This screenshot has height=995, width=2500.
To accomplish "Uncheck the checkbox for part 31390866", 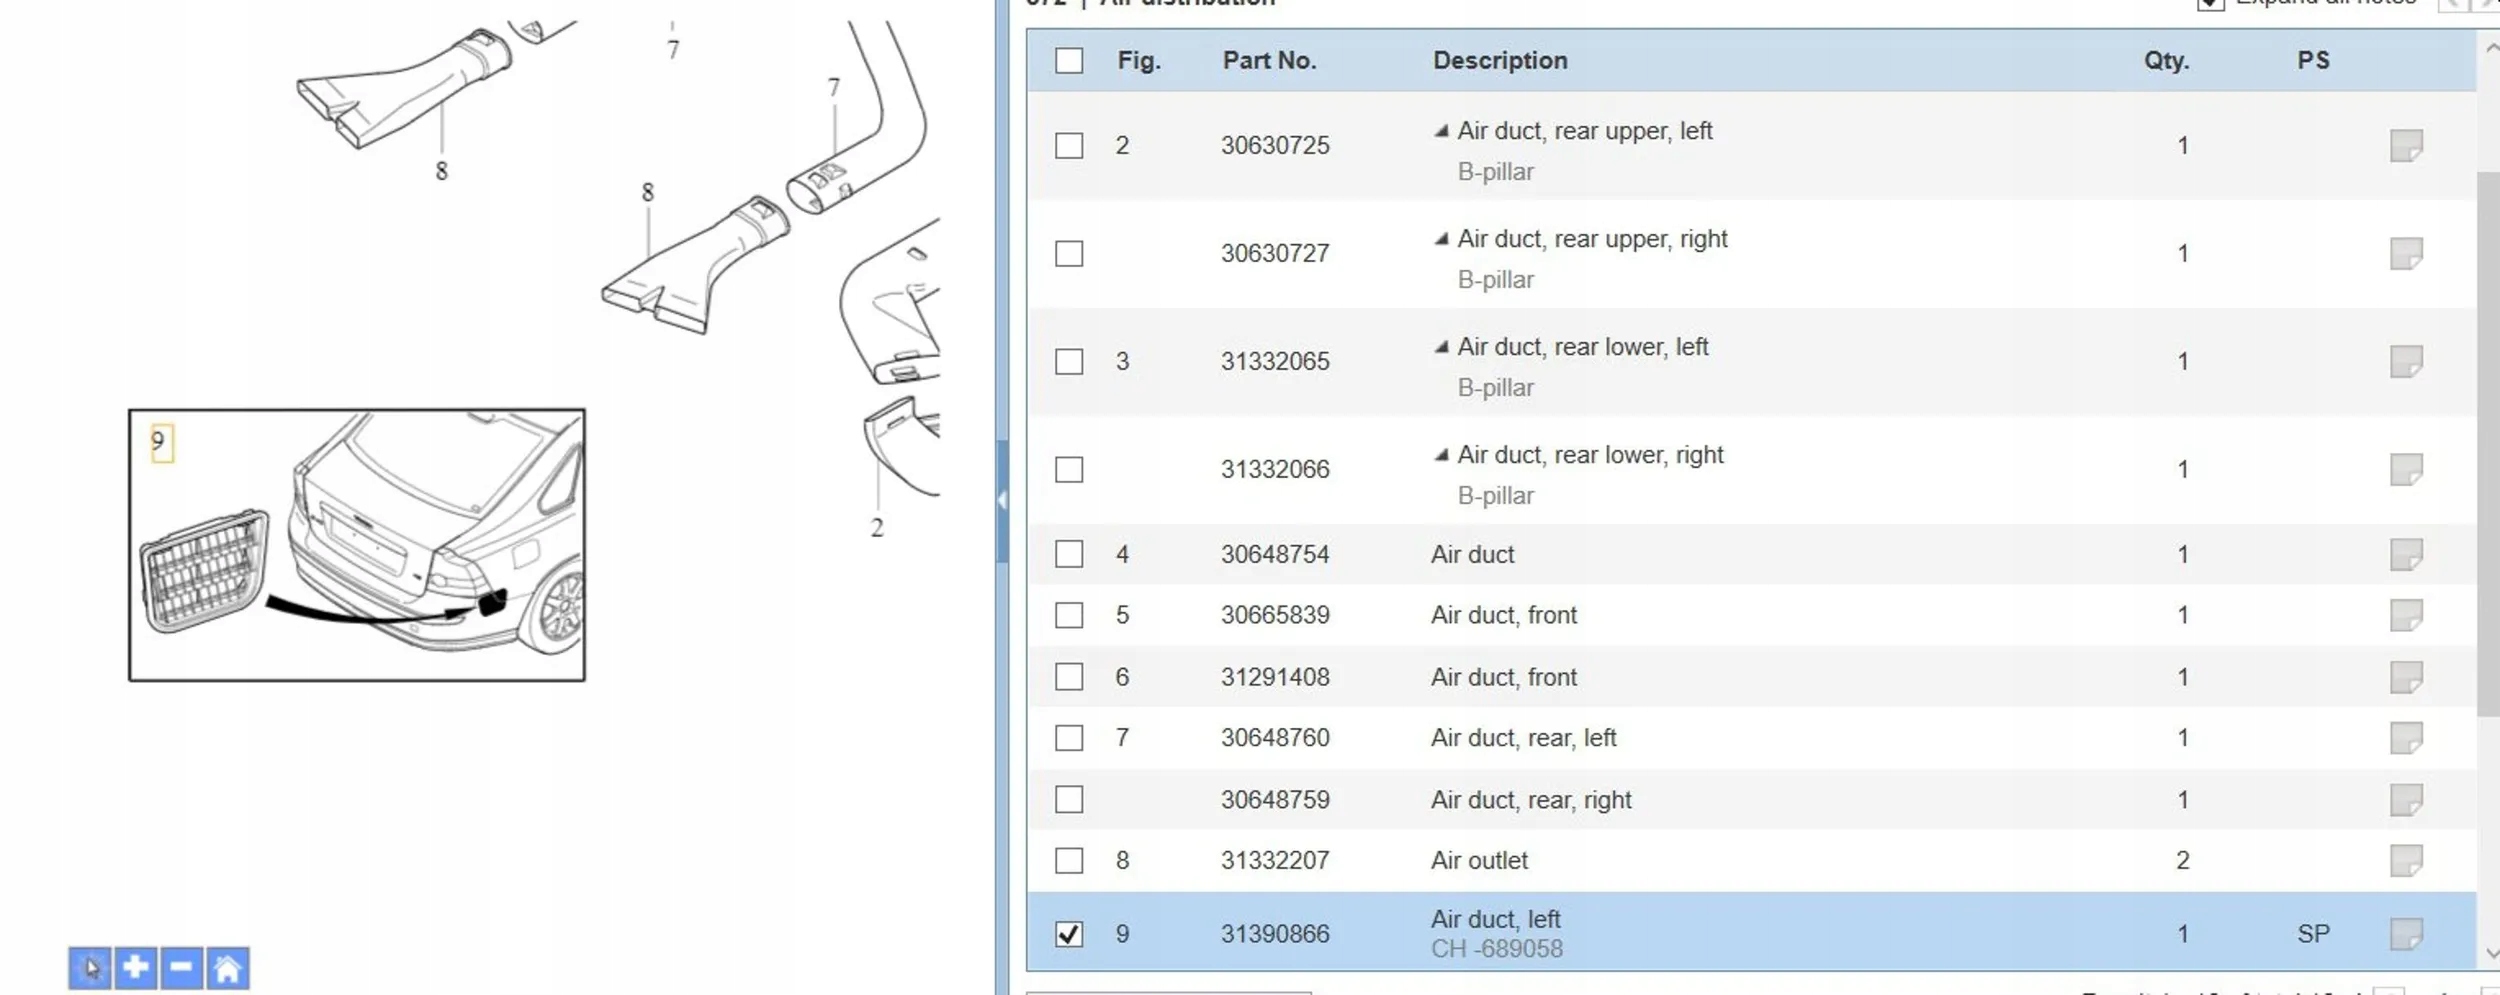I will [x=1069, y=934].
